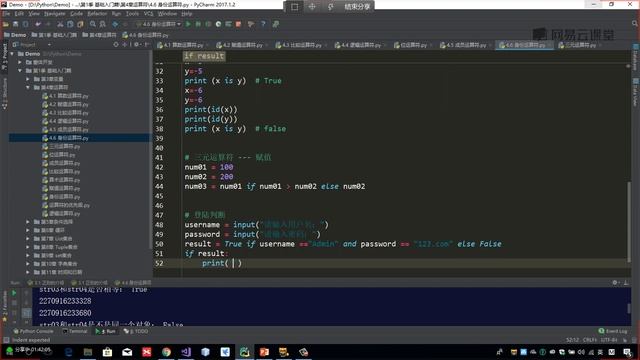Open the Mail icon on the taskbar
The height and width of the screenshot is (360, 640).
(127, 352)
